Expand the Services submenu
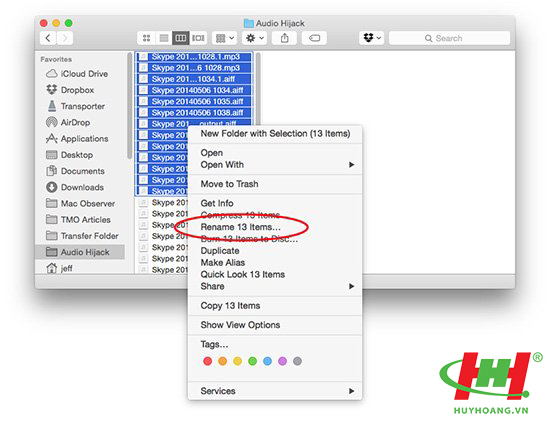The width and height of the screenshot is (550, 421). (x=275, y=391)
